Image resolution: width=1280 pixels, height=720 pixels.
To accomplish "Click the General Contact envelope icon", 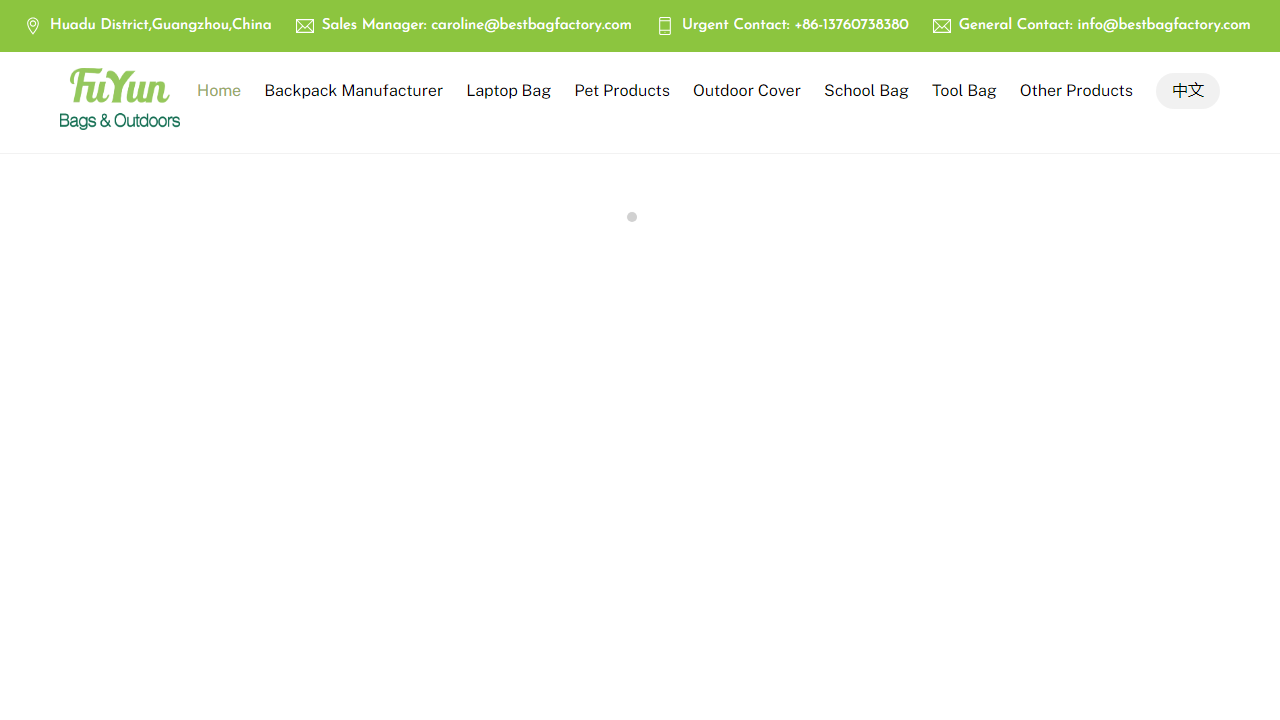I will 942,26.
